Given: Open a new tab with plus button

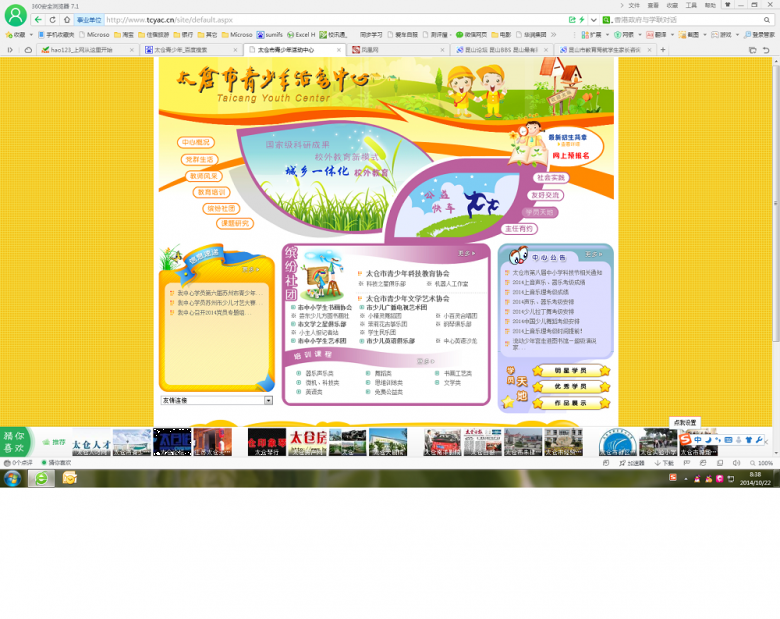Looking at the screenshot, I should pyautogui.click(x=663, y=50).
